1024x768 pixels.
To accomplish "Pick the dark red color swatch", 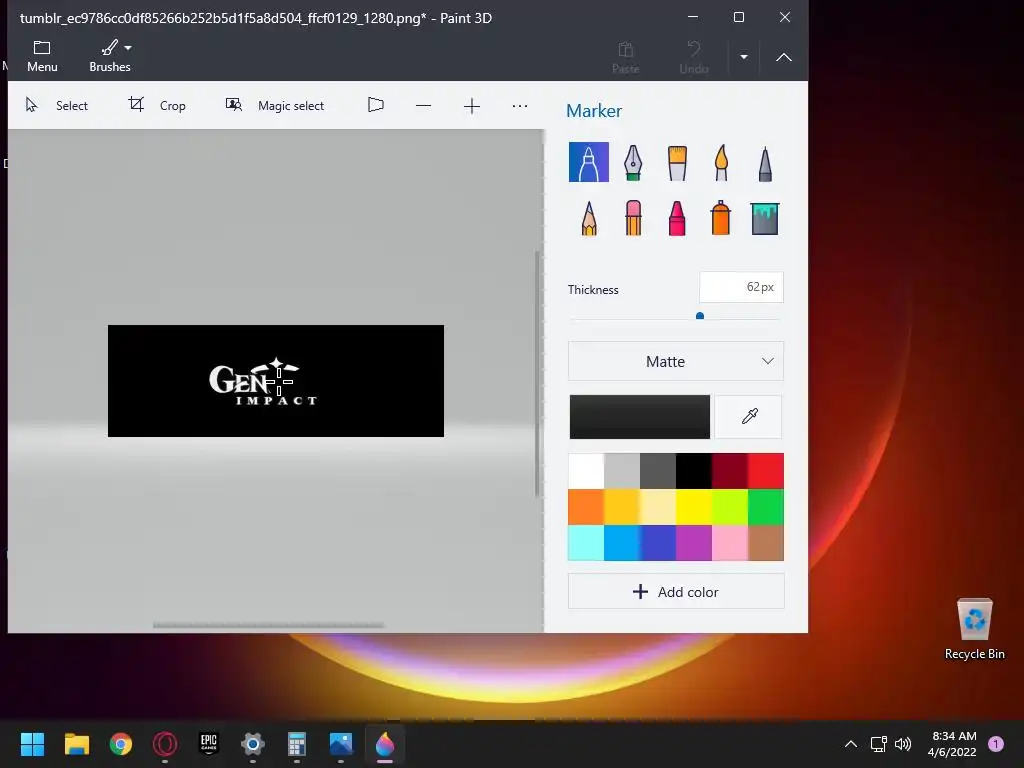I will pos(729,471).
